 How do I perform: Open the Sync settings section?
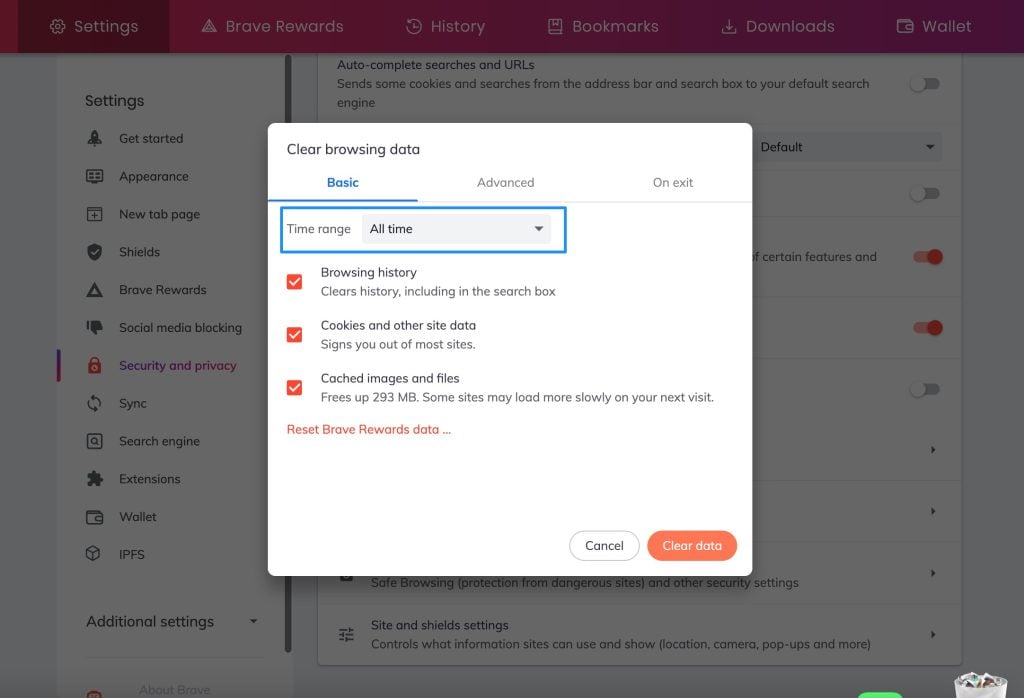[133, 404]
